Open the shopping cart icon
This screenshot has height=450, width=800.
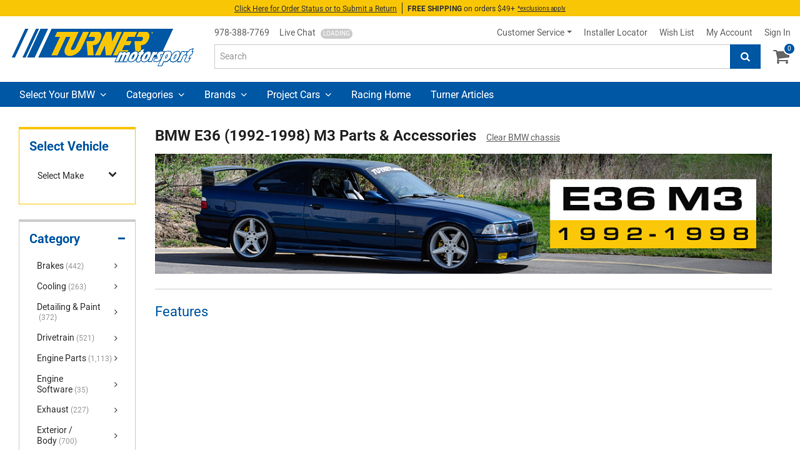pyautogui.click(x=782, y=56)
